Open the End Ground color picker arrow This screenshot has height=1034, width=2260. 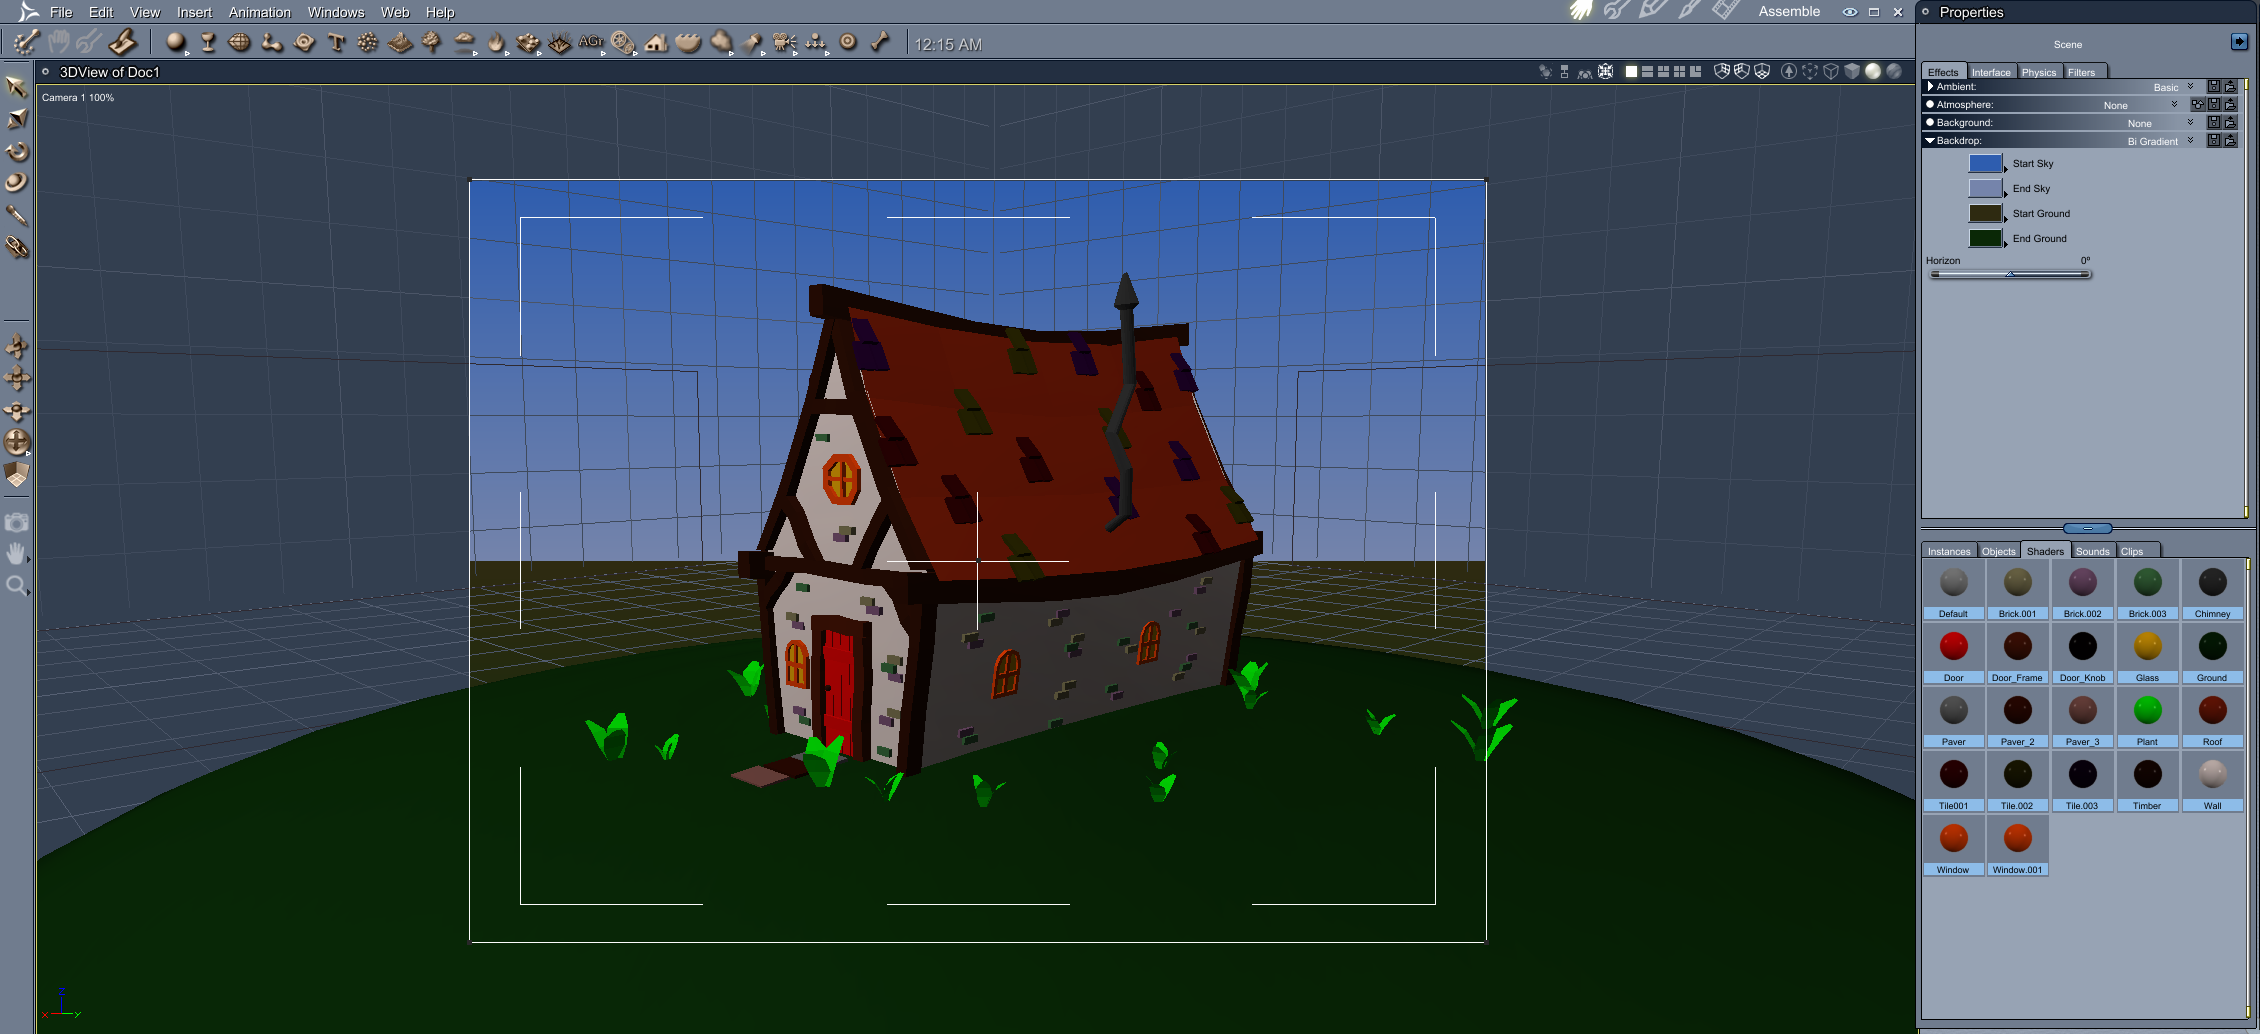(x=2006, y=244)
